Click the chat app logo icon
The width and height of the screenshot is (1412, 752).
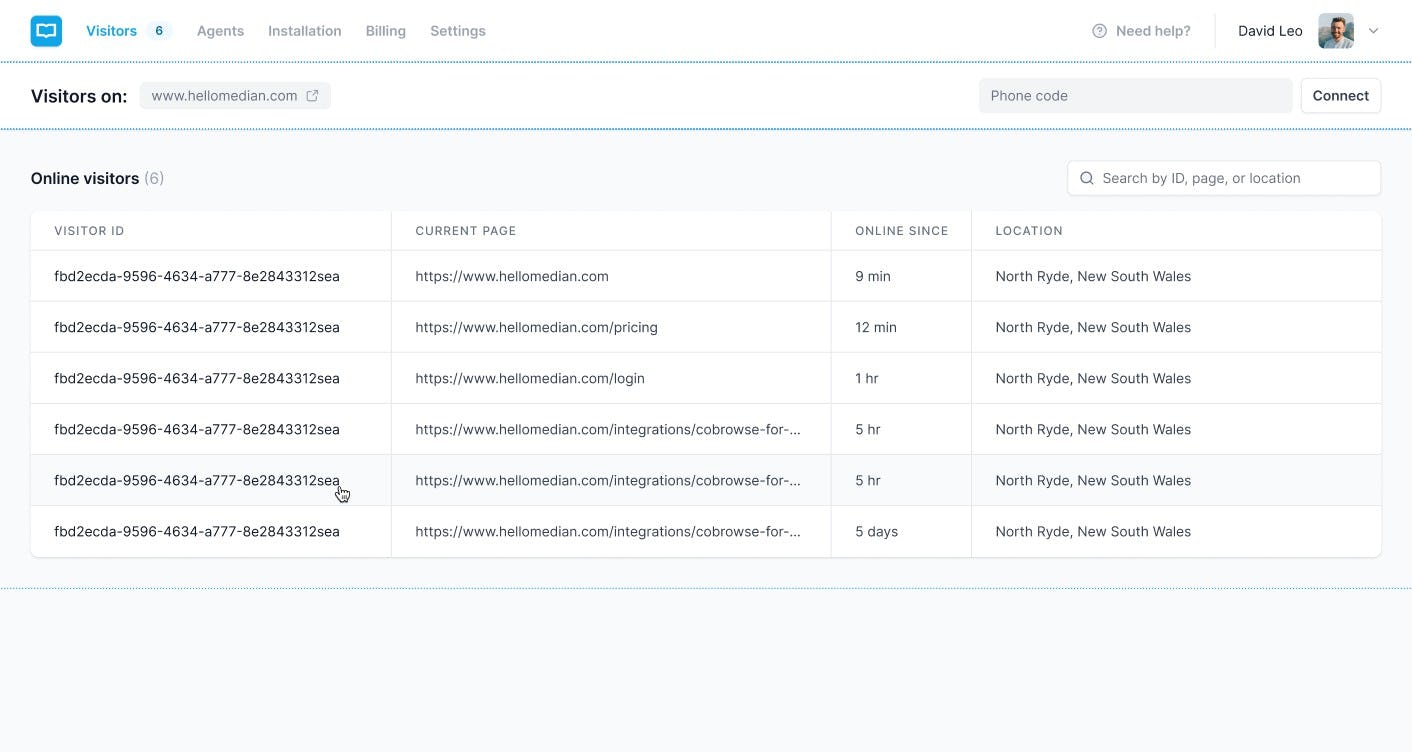(45, 30)
